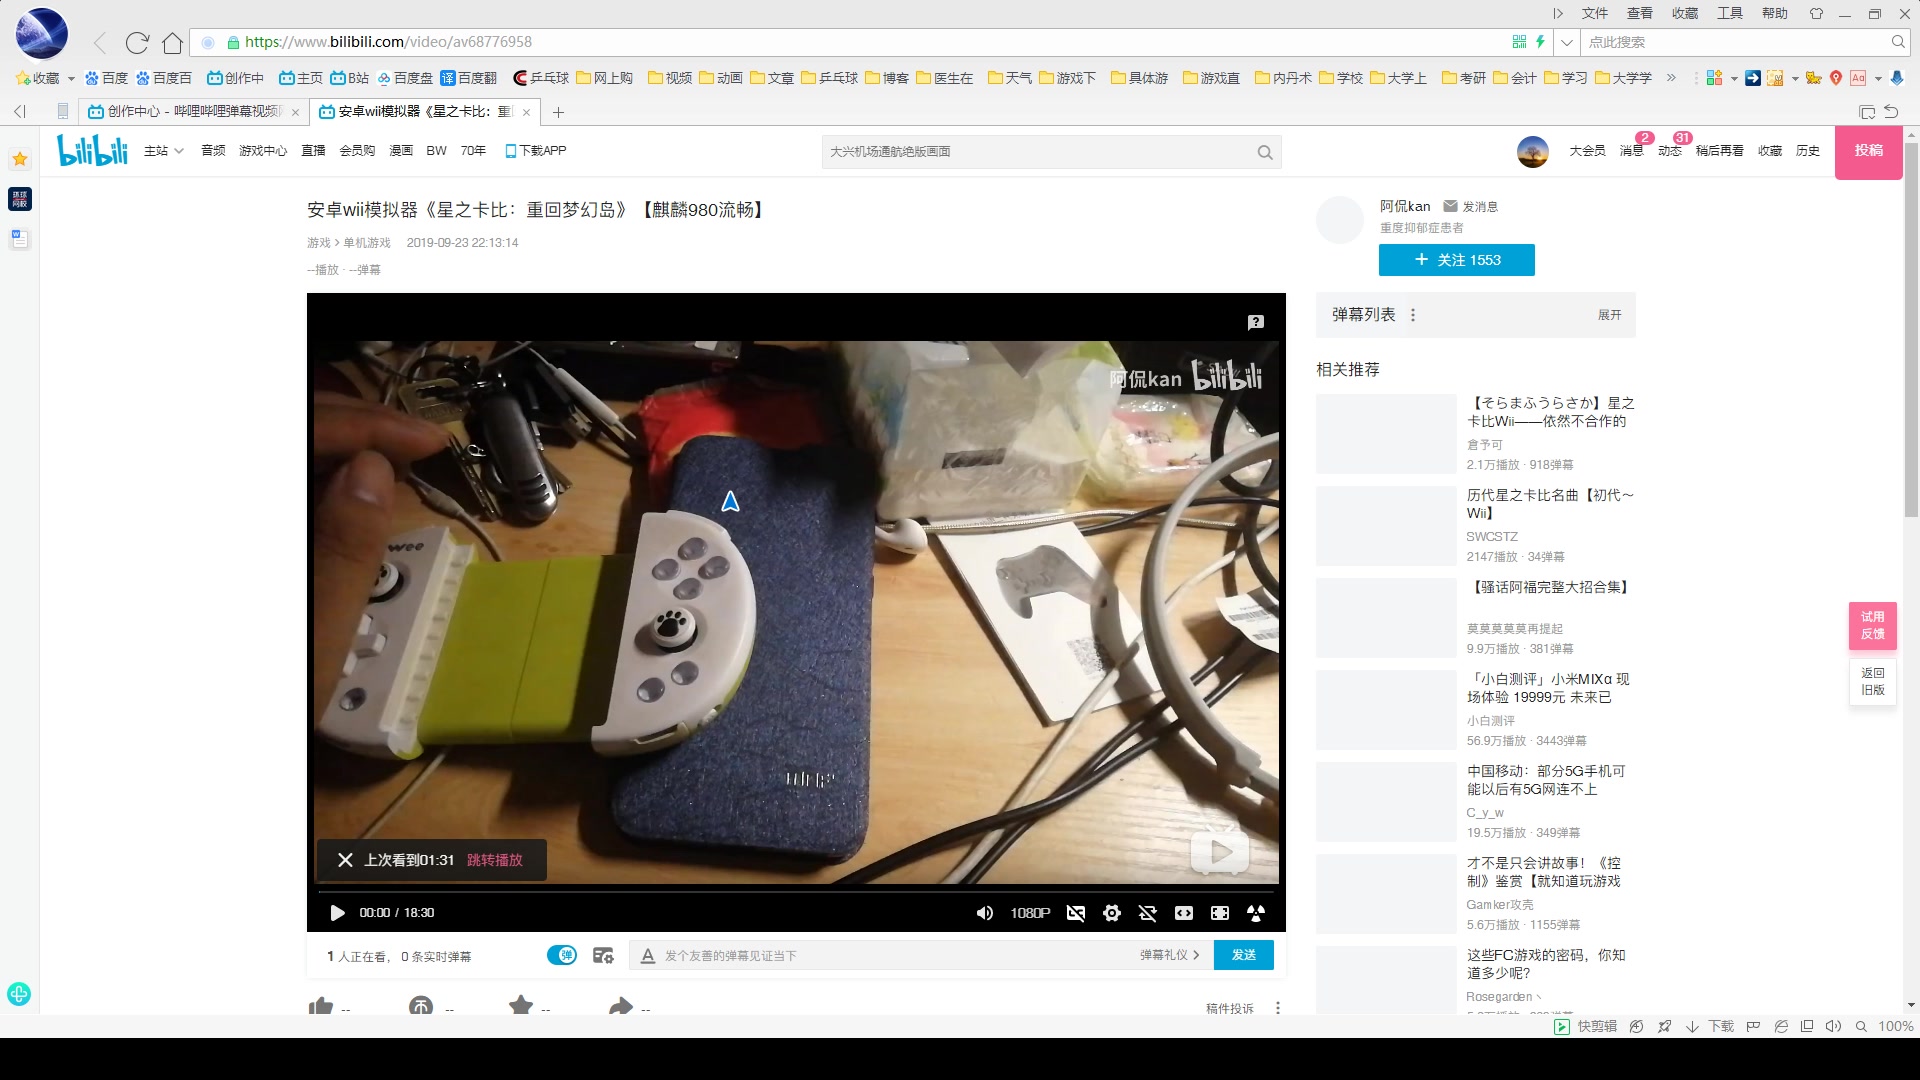Screen dimensions: 1920x1080
Task: Share the video with arrow icon
Action: (x=621, y=1005)
